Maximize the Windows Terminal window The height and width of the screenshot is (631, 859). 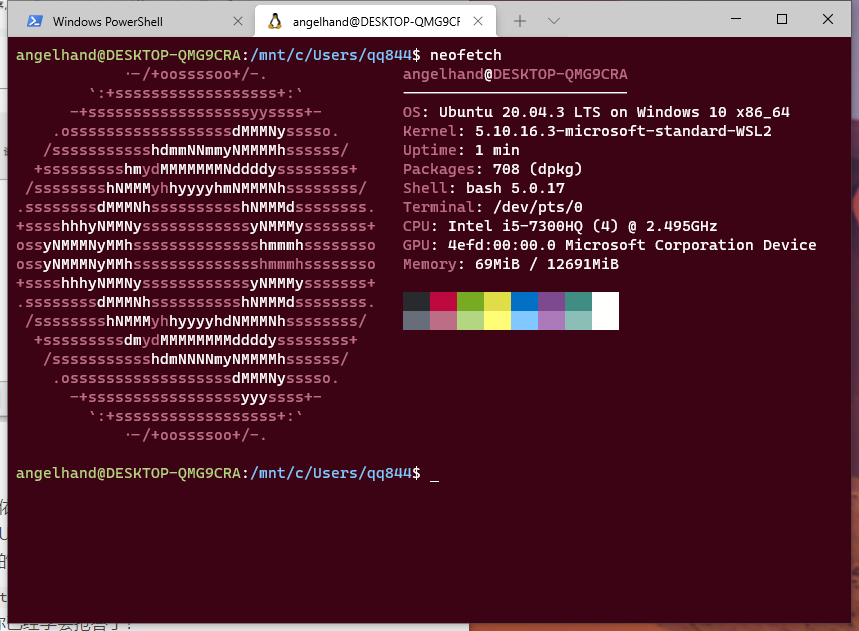pos(782,19)
